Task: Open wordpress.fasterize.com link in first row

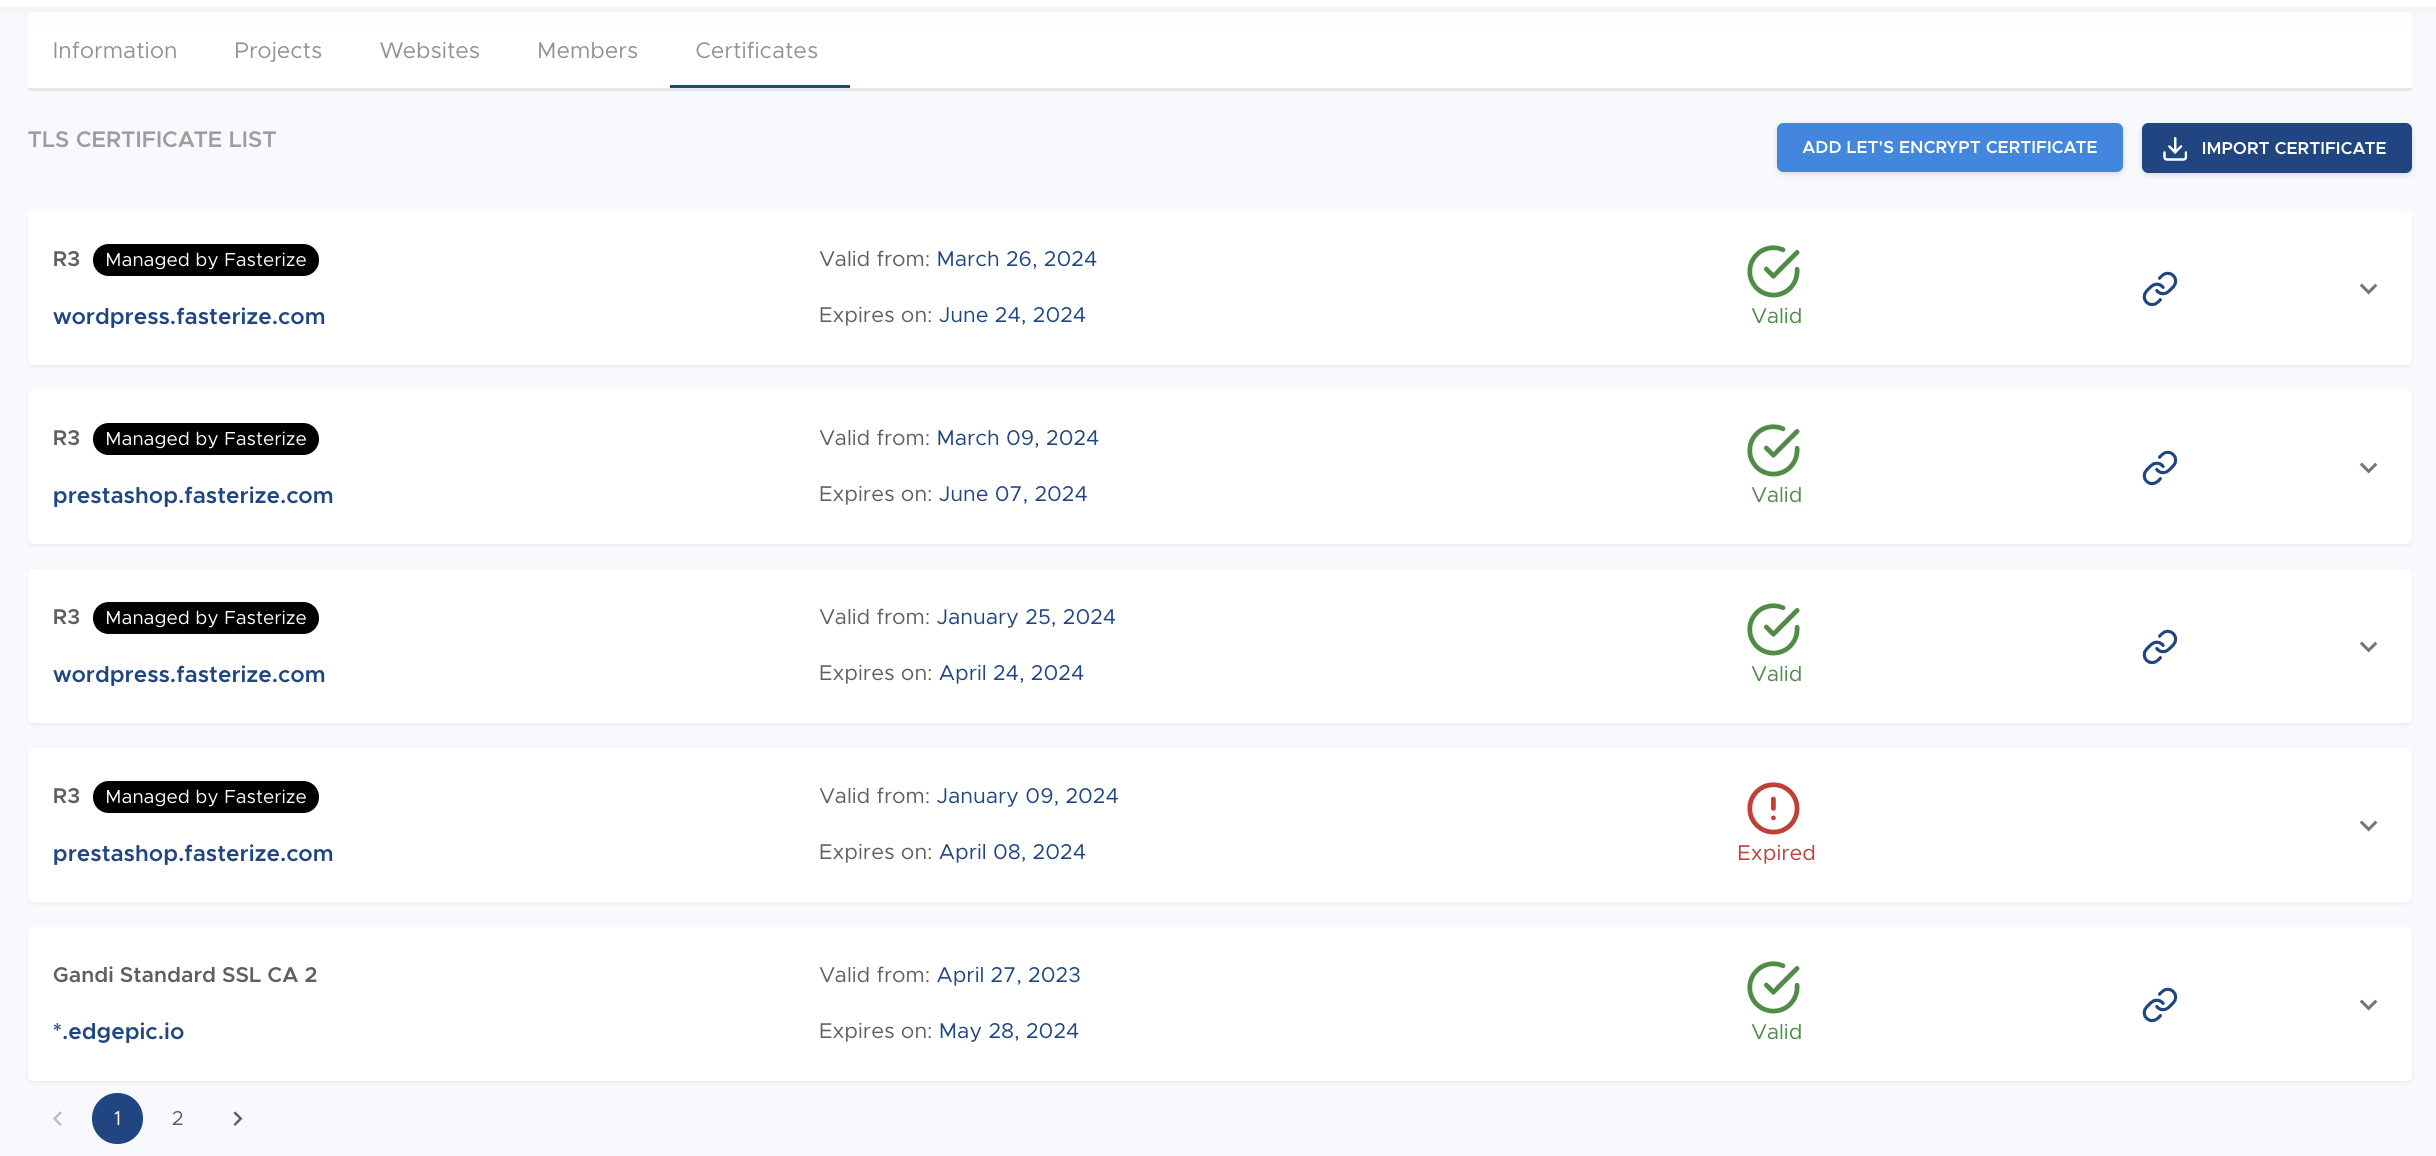Action: coord(189,316)
